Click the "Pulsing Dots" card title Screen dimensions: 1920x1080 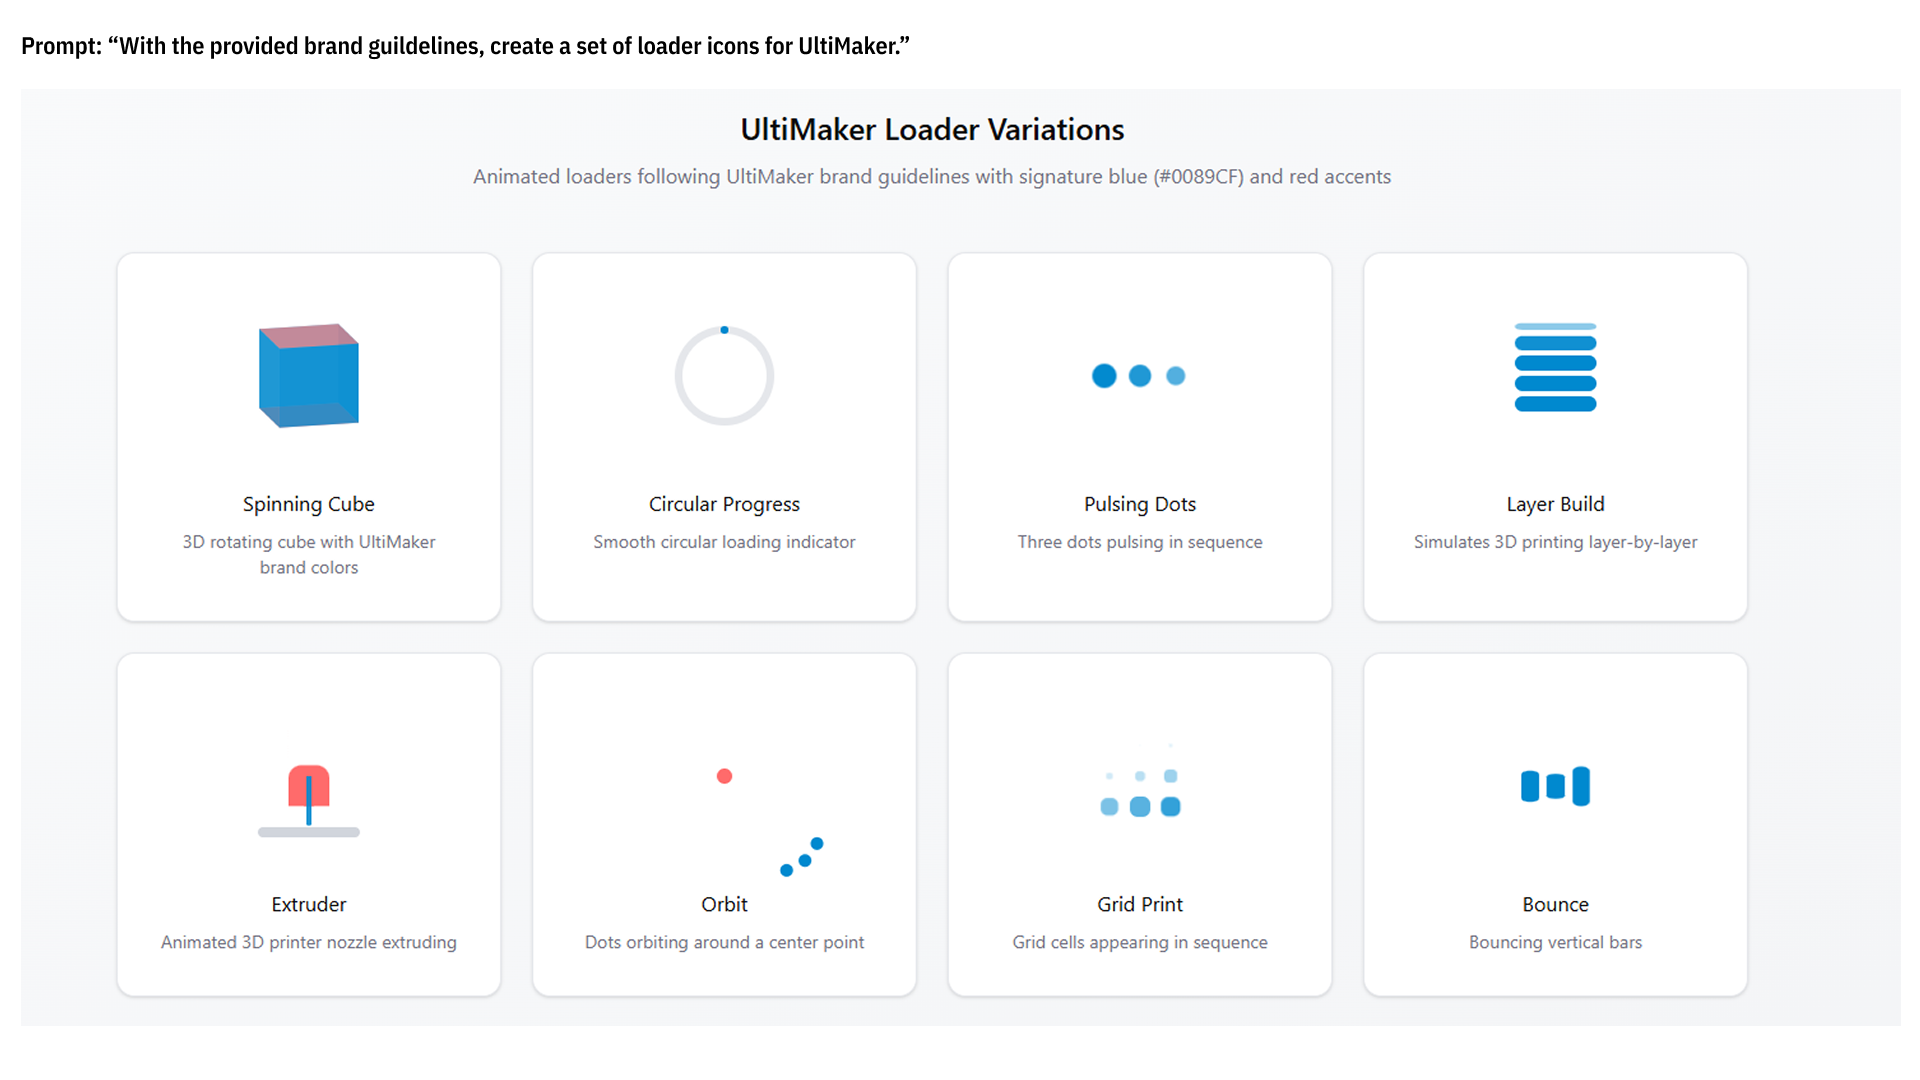[x=1140, y=504]
